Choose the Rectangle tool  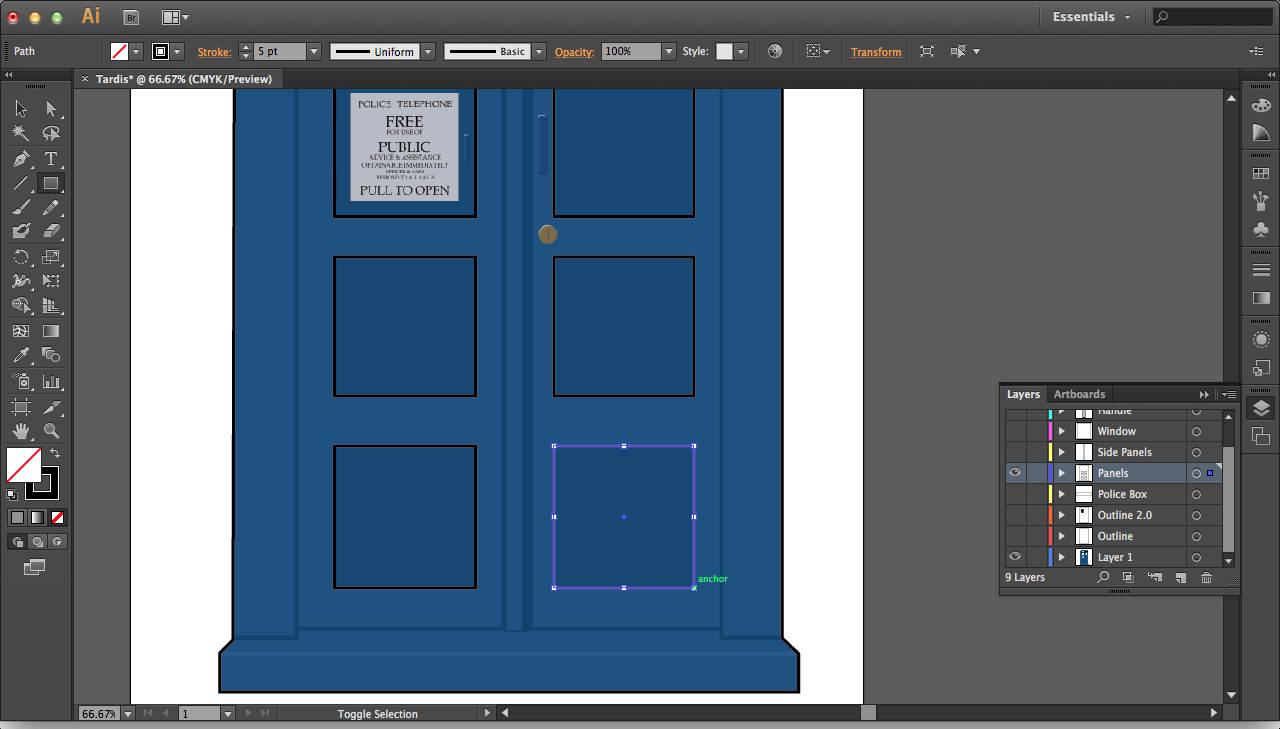(51, 183)
